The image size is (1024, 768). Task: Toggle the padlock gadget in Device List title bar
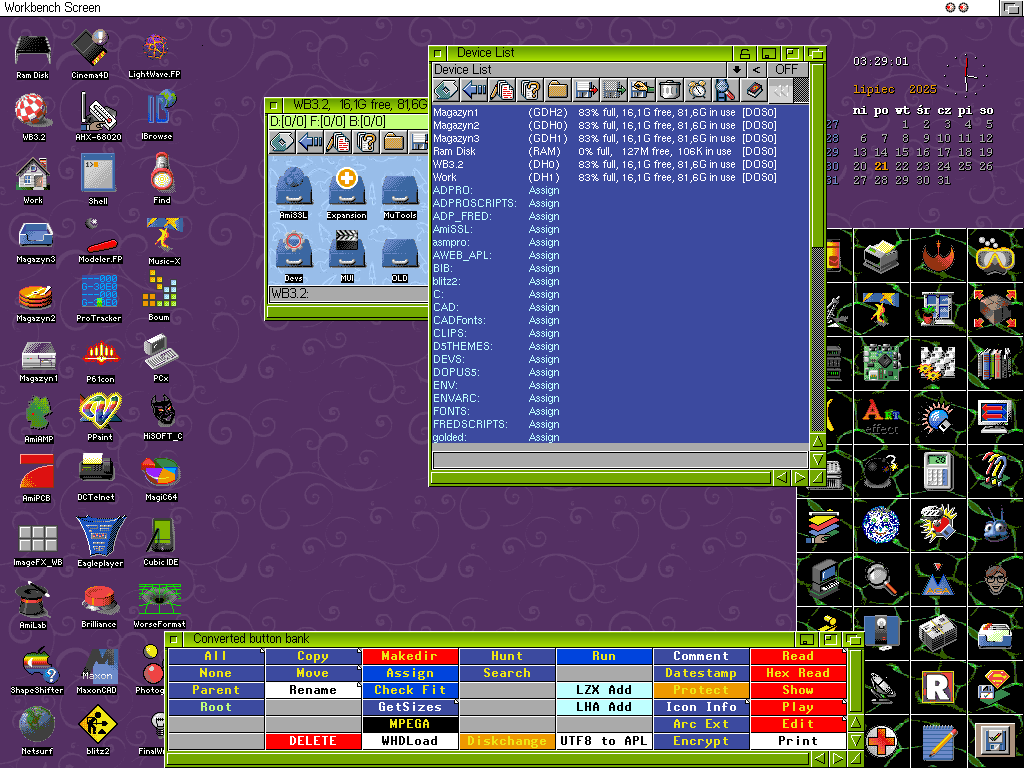[744, 54]
